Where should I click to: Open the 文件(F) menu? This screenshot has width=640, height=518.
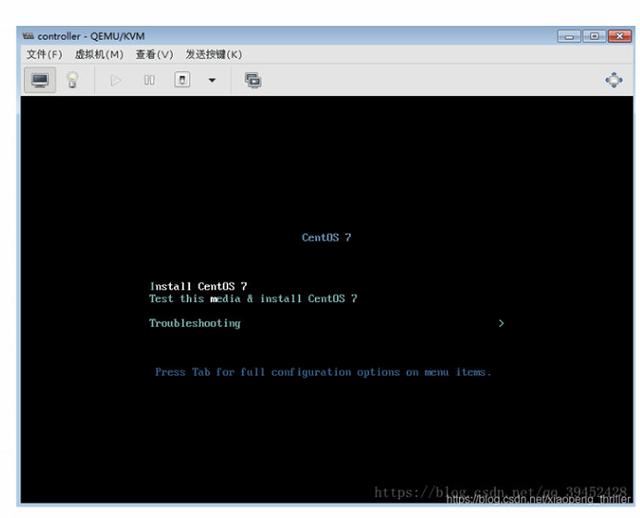click(44, 54)
